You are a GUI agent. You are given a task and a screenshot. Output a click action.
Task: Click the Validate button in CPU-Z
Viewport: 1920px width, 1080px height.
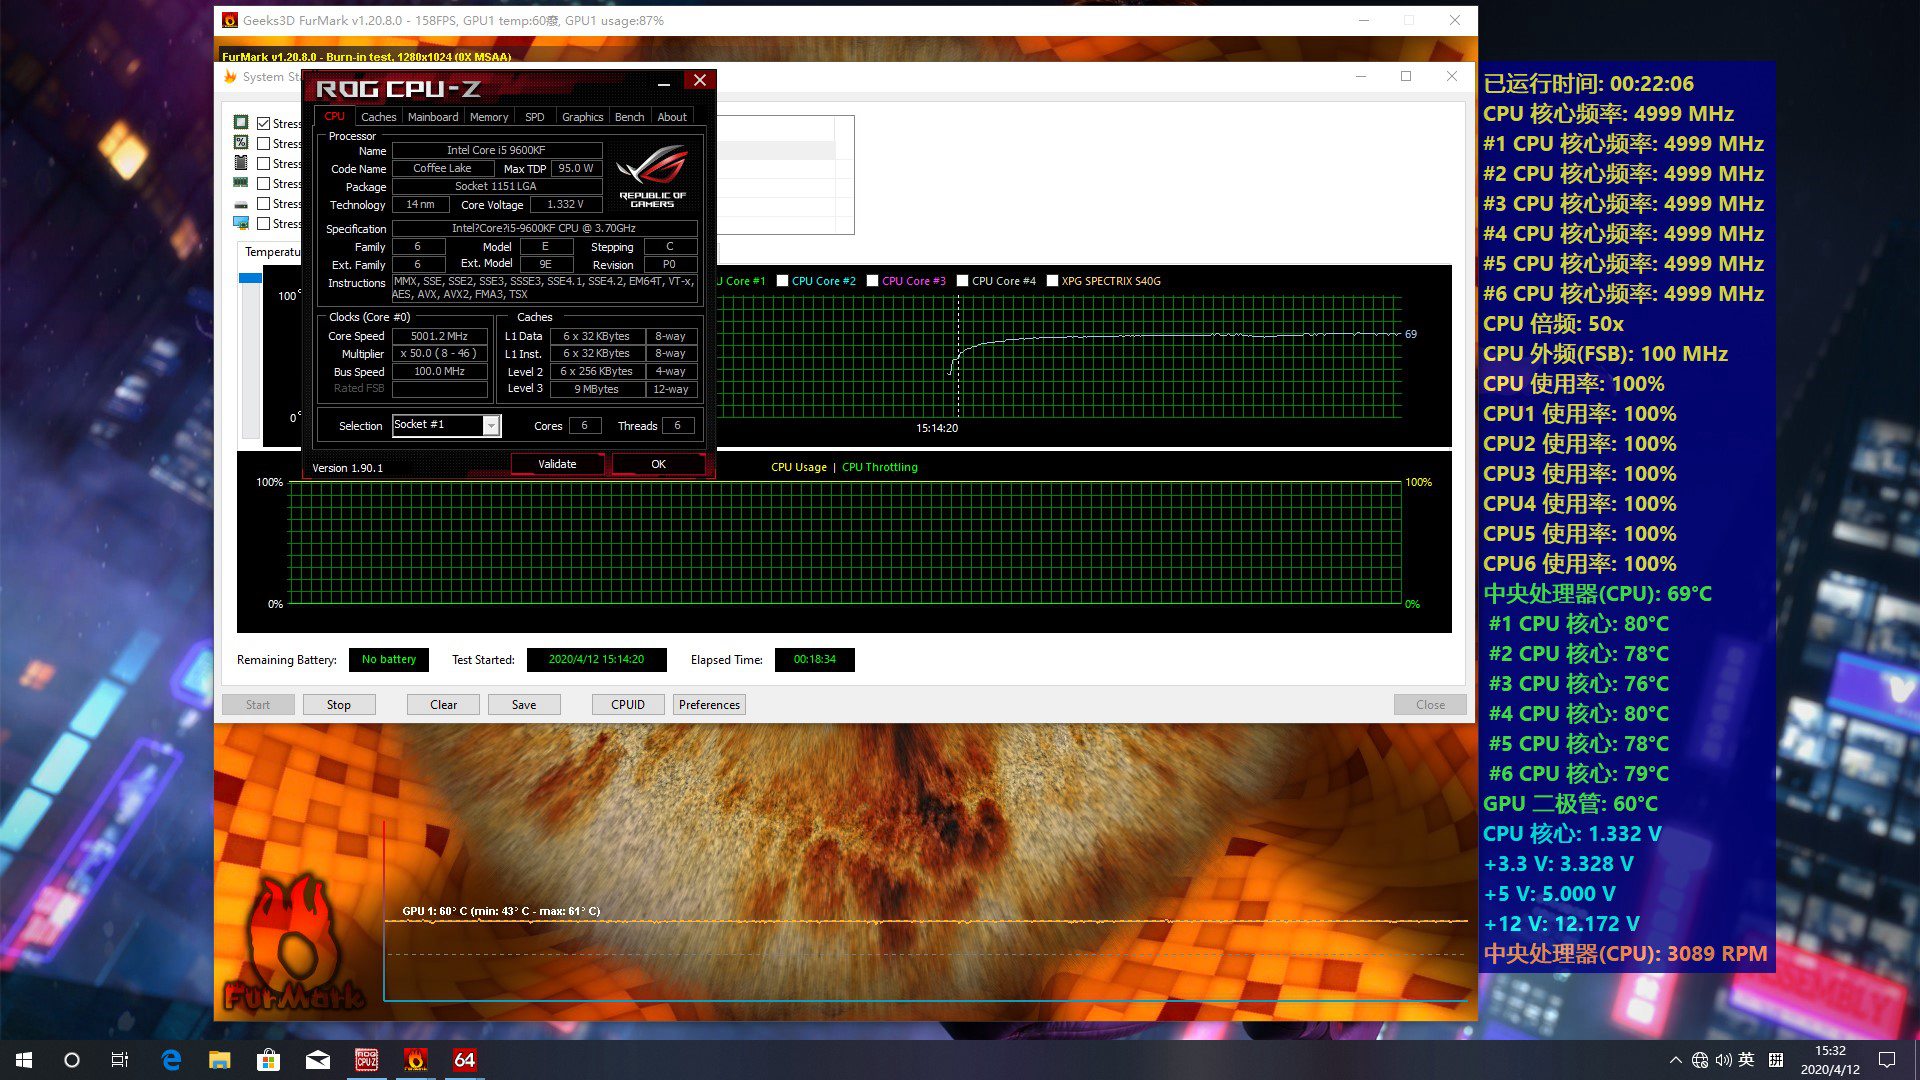pyautogui.click(x=557, y=464)
